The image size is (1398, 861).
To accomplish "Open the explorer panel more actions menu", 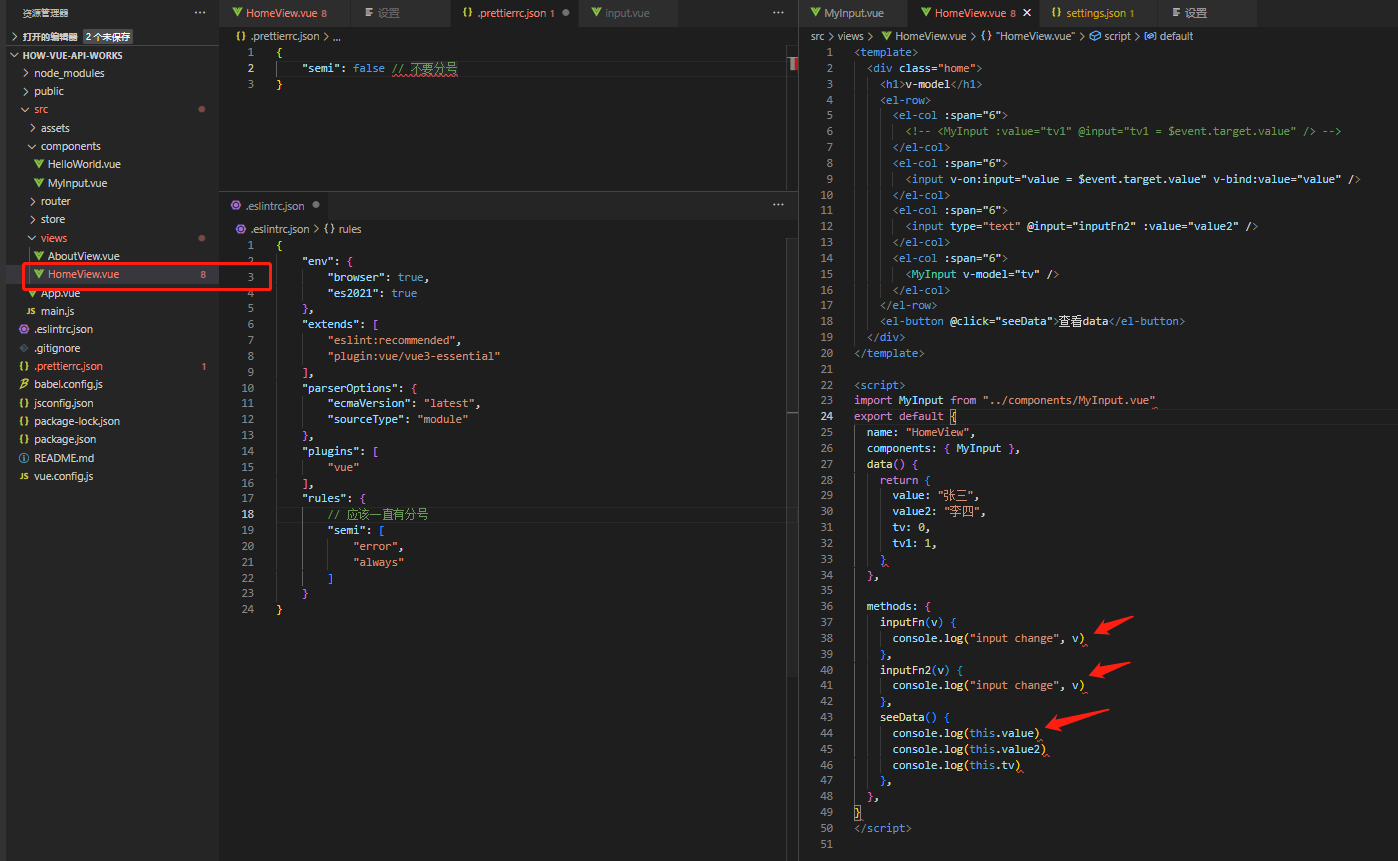I will [x=200, y=13].
